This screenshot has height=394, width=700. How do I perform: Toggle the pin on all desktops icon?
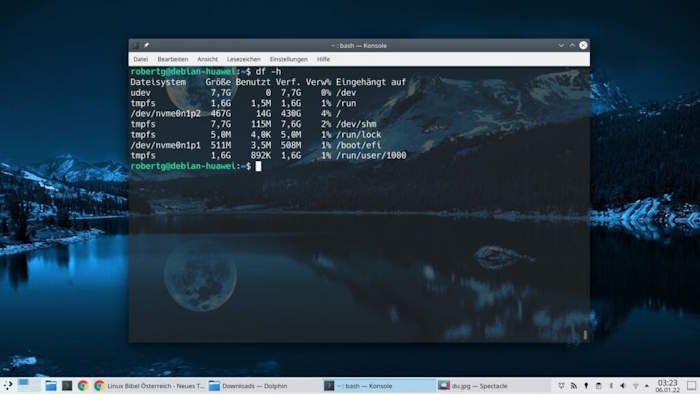pyautogui.click(x=146, y=46)
